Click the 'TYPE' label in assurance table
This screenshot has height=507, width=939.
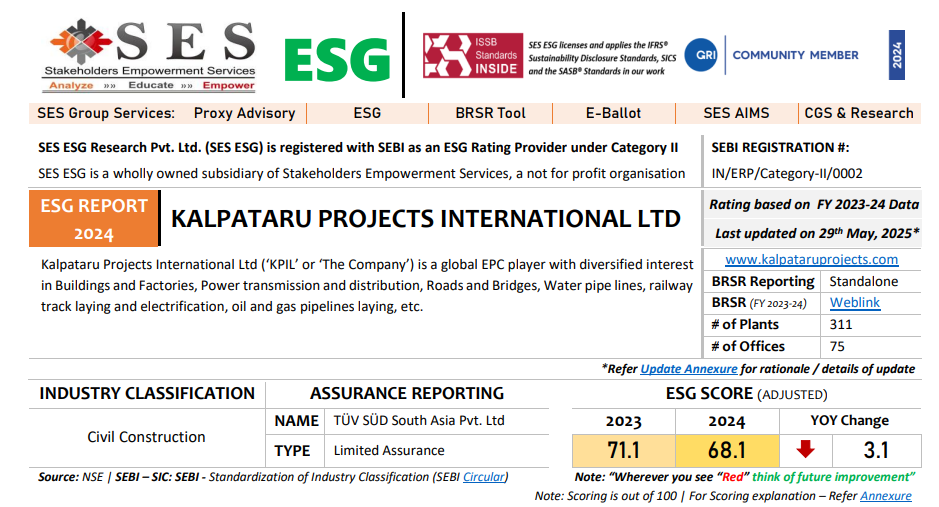(292, 451)
